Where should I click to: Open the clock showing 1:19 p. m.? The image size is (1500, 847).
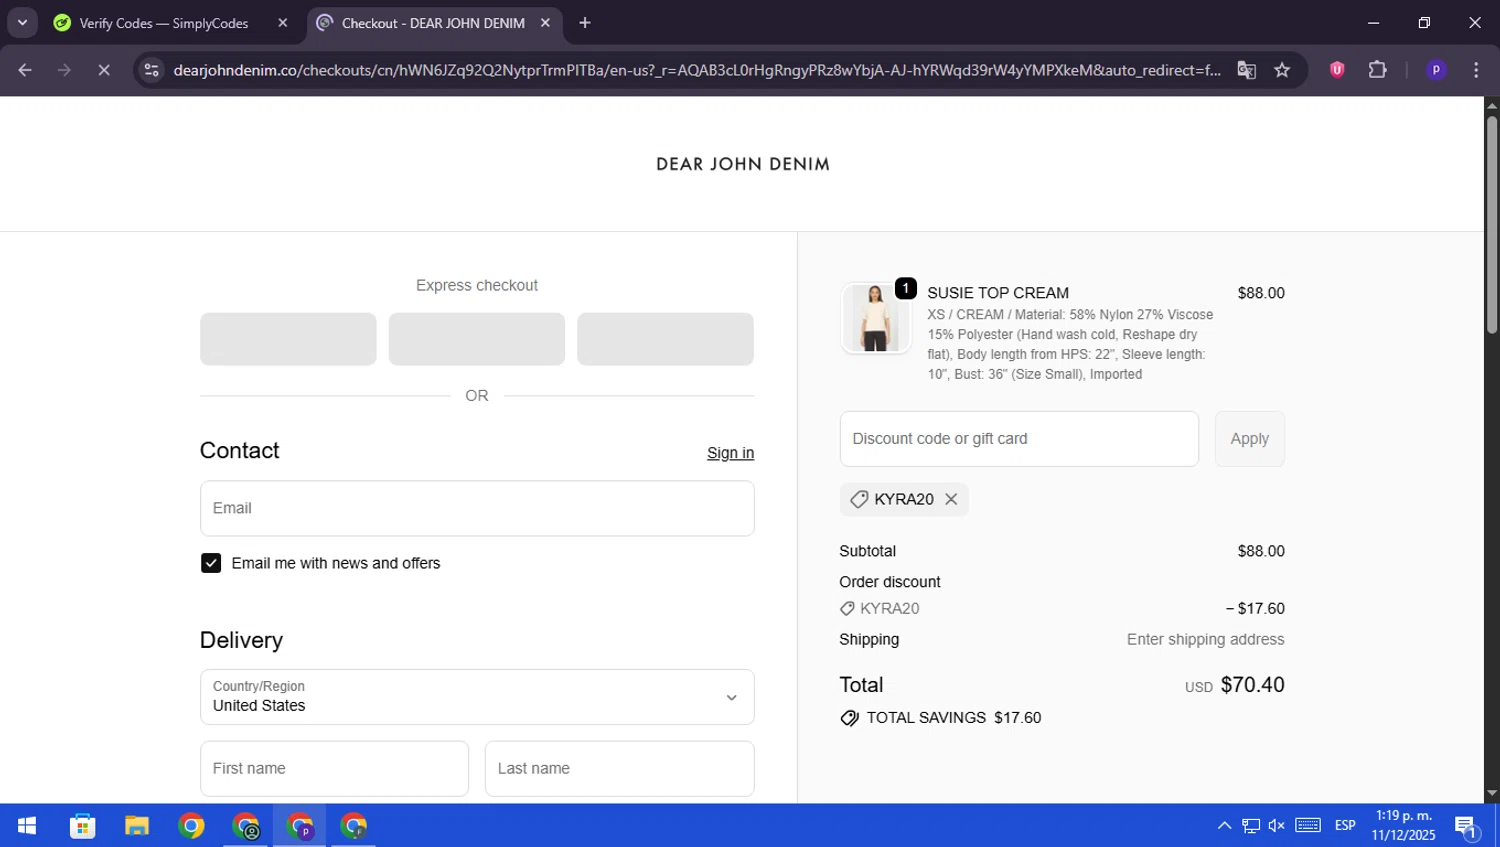[x=1404, y=826]
